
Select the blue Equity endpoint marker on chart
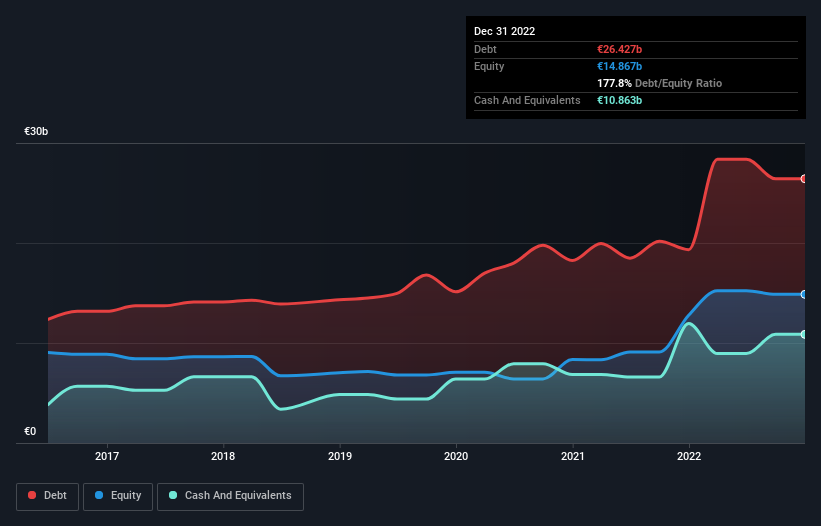[804, 295]
